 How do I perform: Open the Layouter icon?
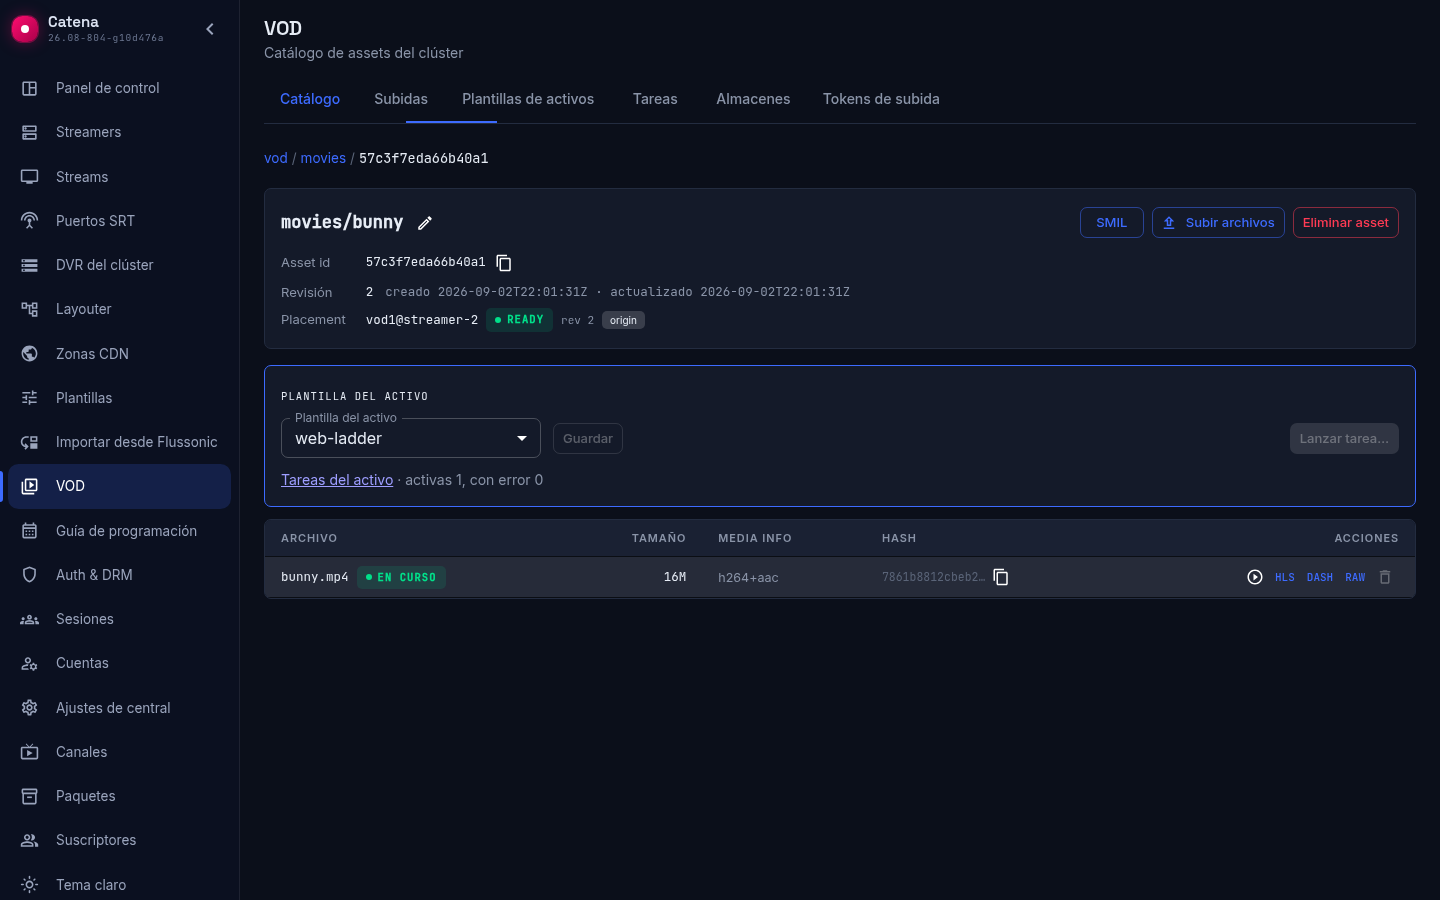point(30,309)
